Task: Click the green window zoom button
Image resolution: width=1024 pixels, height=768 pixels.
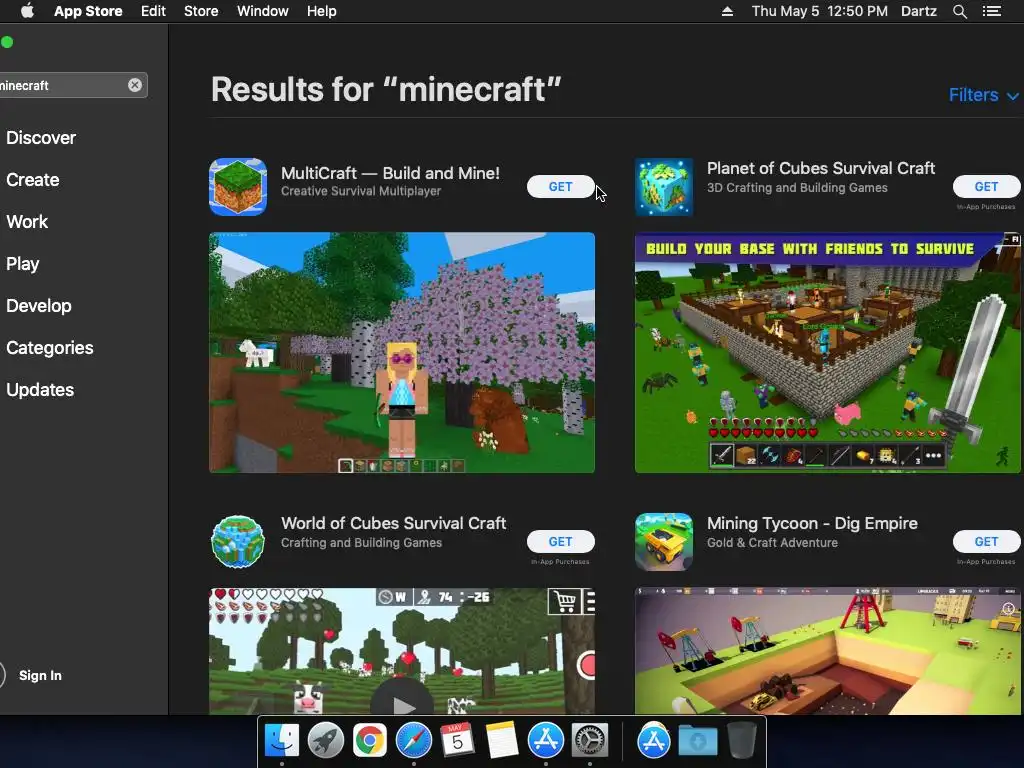Action: coord(7,42)
